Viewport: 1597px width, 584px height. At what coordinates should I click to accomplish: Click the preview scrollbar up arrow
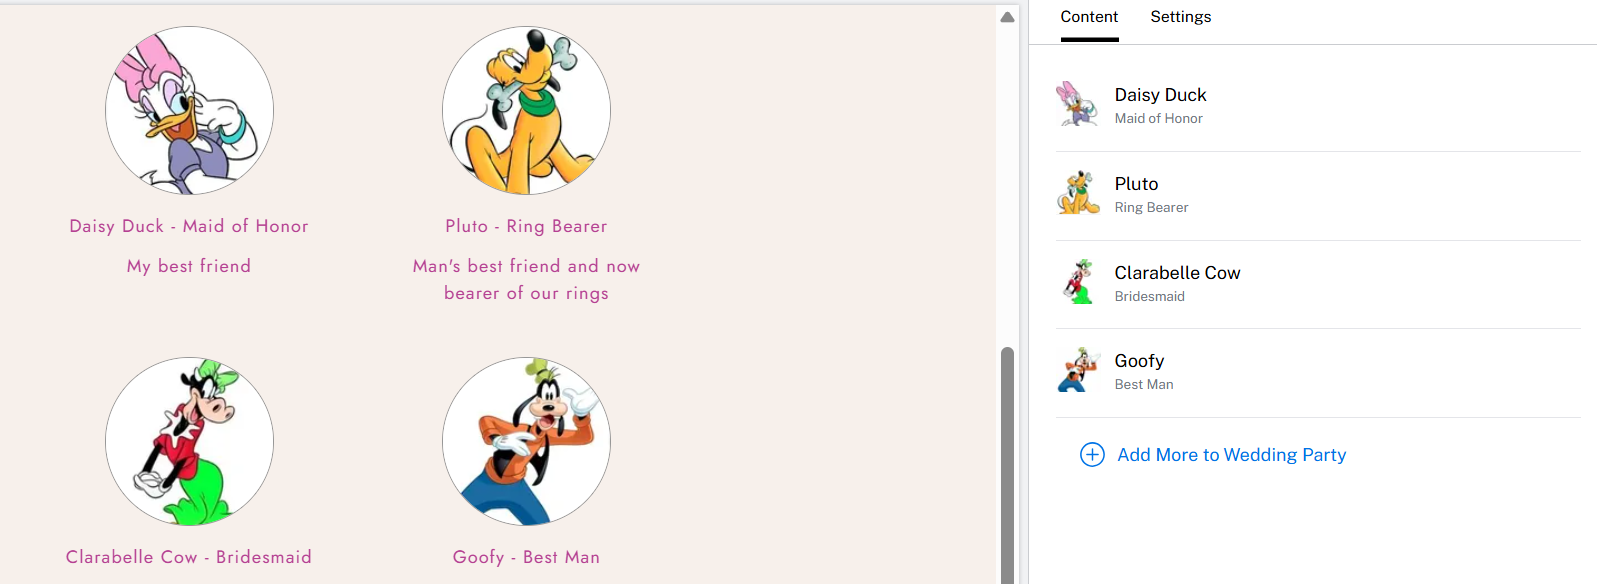1008,17
